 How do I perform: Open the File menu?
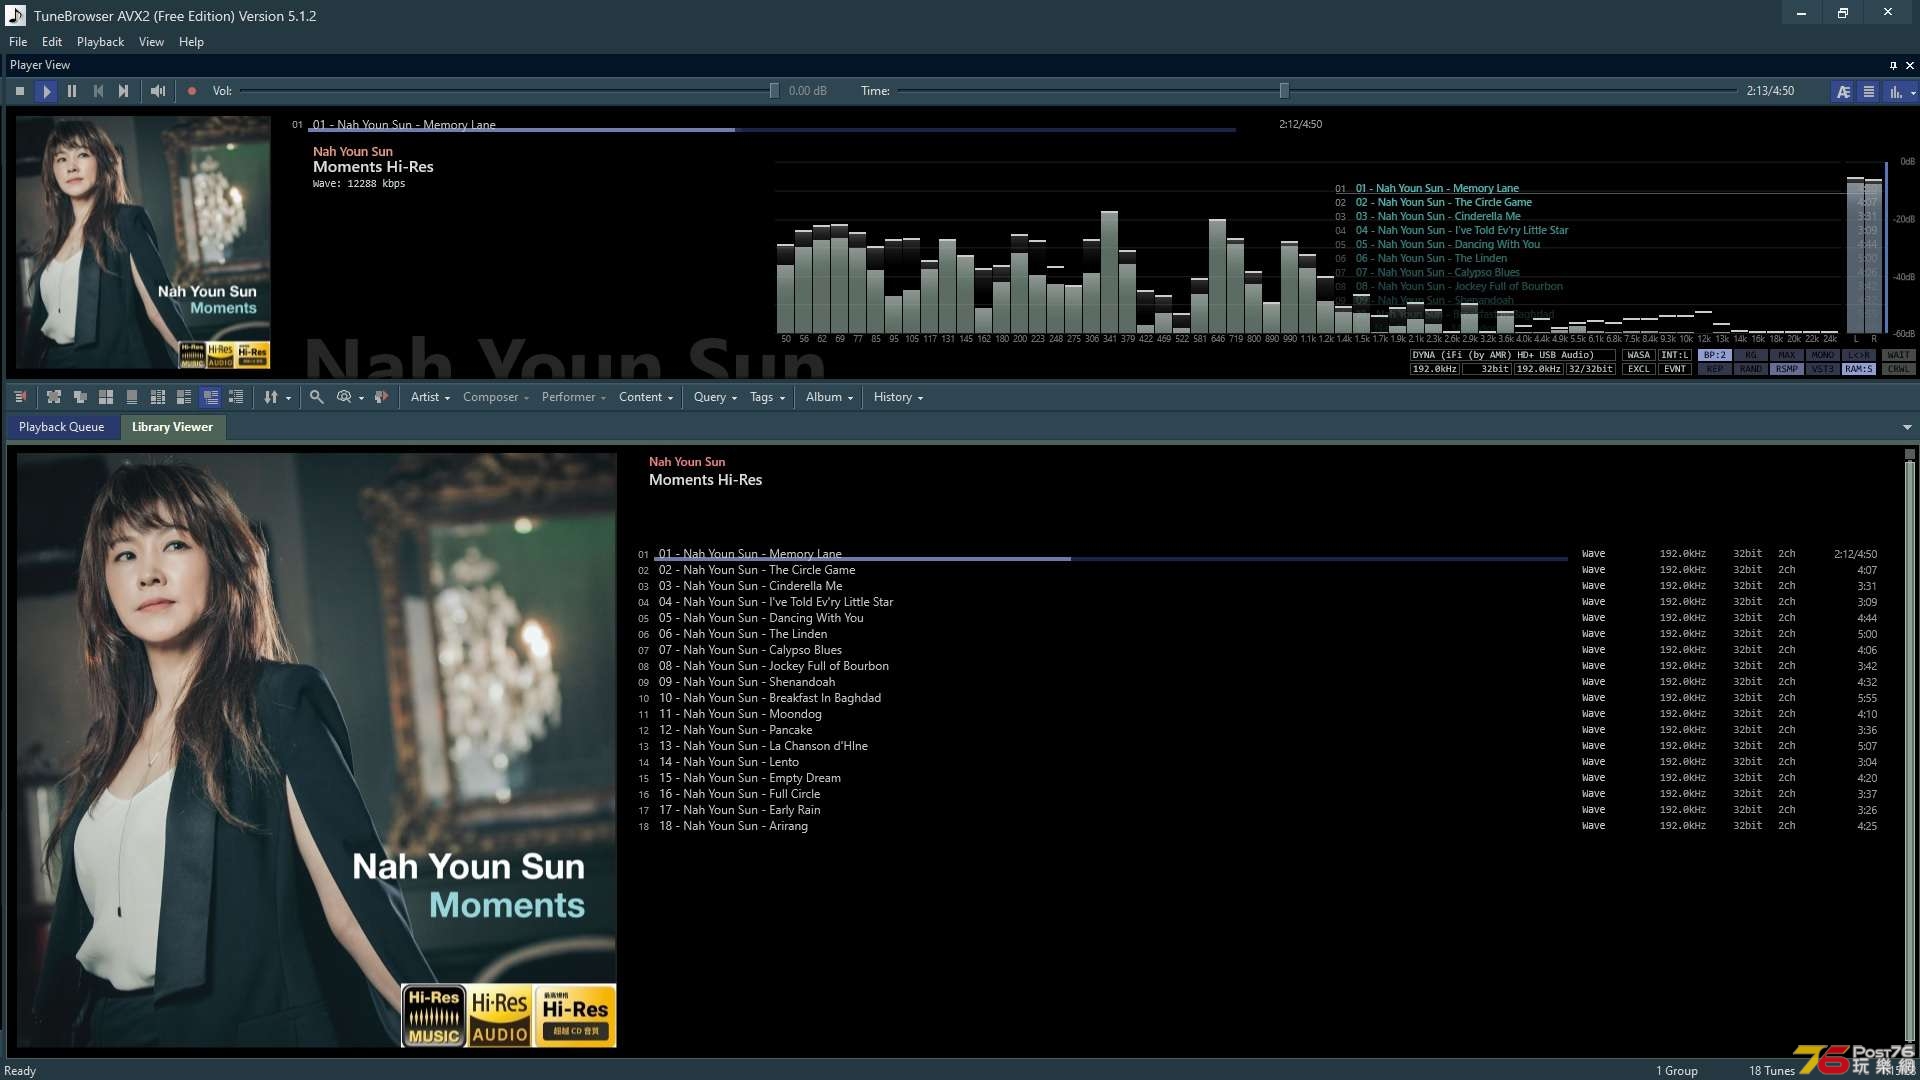(17, 41)
